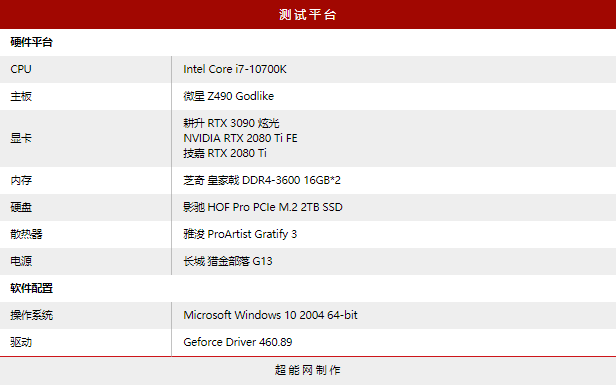Click the 内存 row label
This screenshot has width=616, height=388.
coord(21,180)
